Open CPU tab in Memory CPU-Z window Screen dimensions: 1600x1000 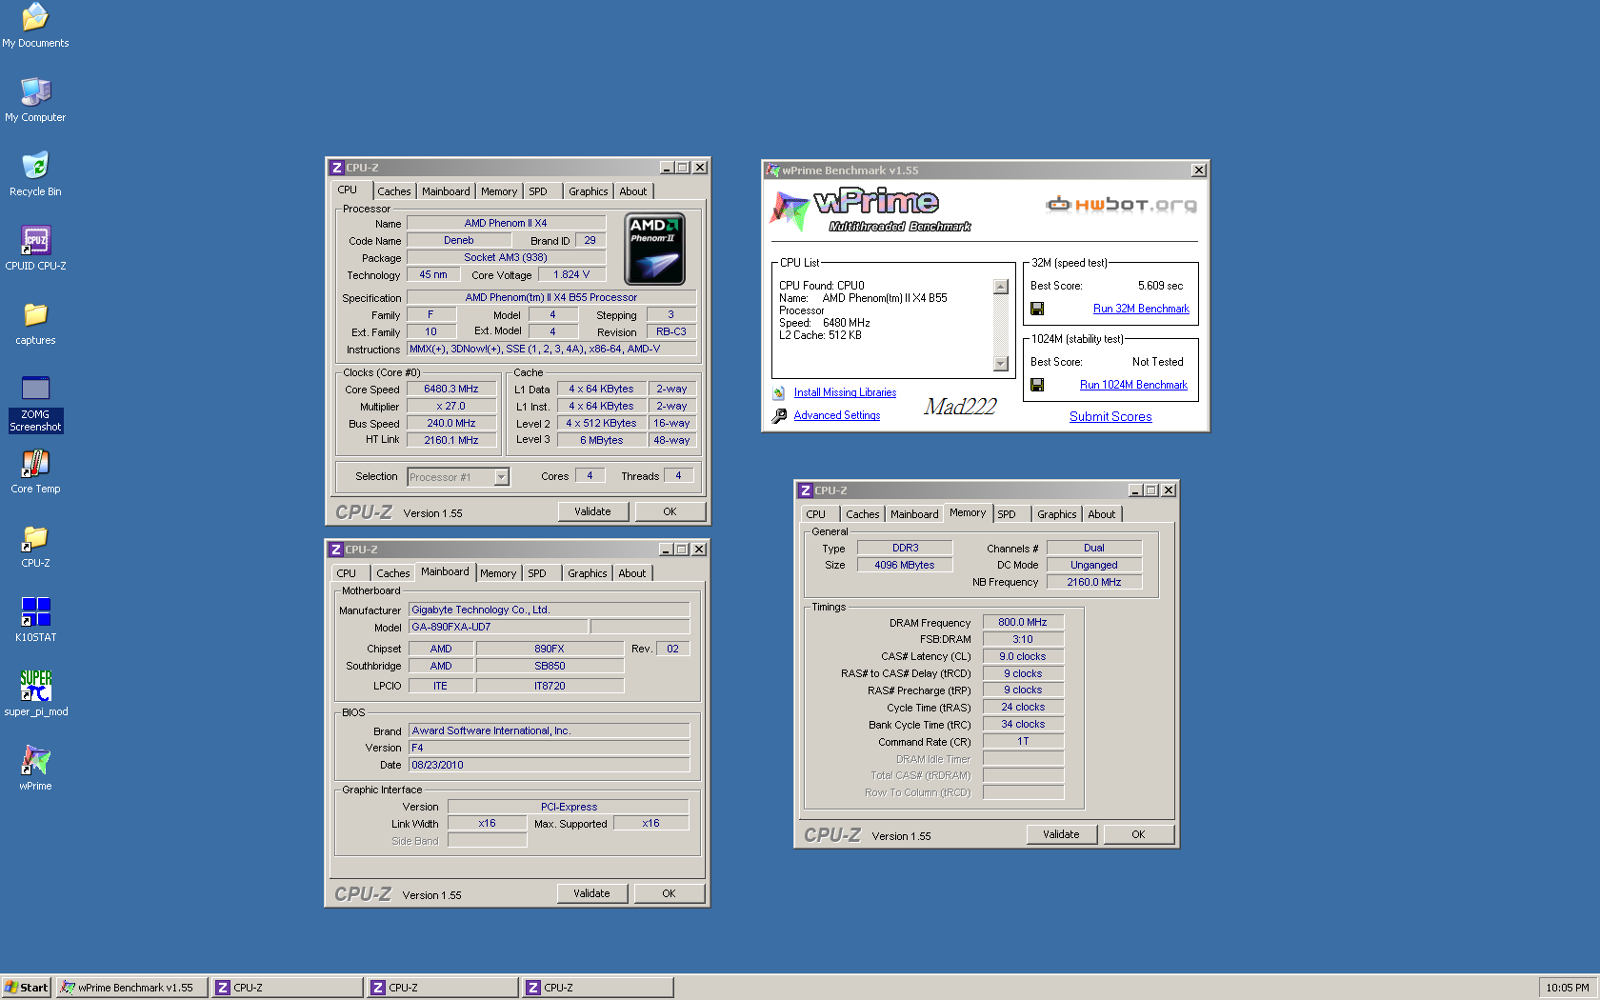pos(816,514)
